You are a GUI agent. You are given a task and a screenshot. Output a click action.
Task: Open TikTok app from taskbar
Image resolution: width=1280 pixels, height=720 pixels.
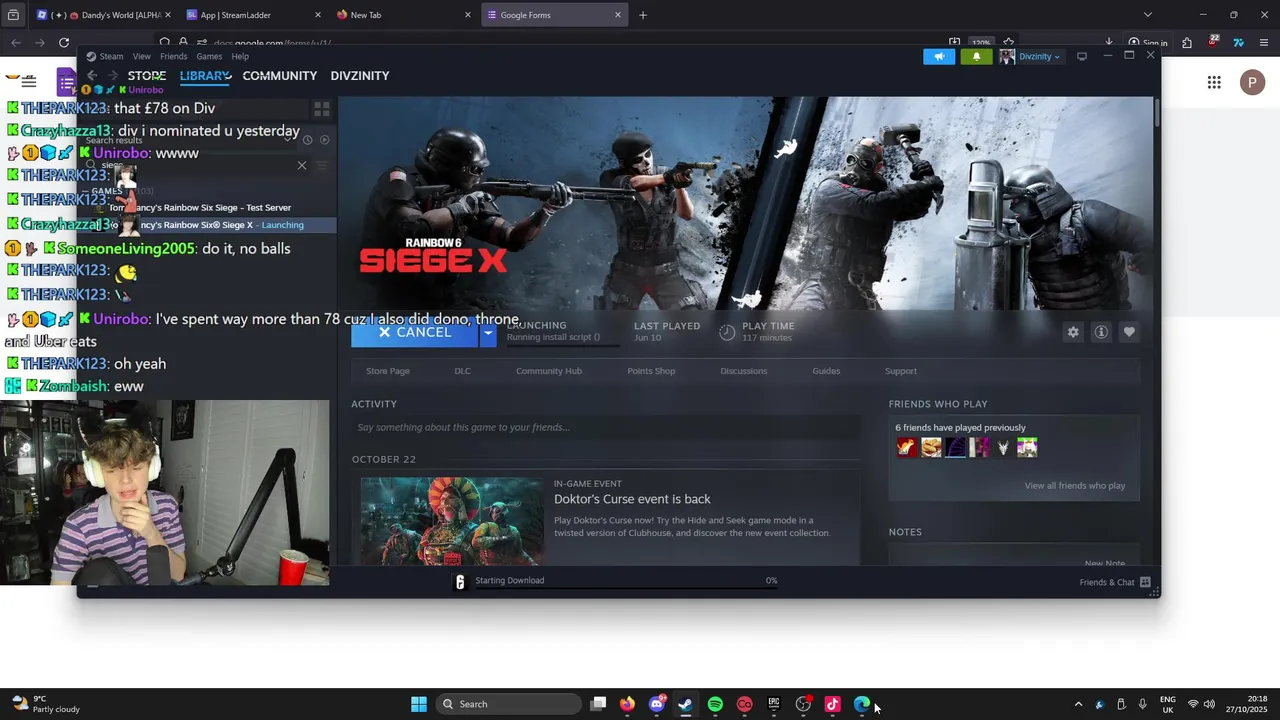[x=832, y=704]
